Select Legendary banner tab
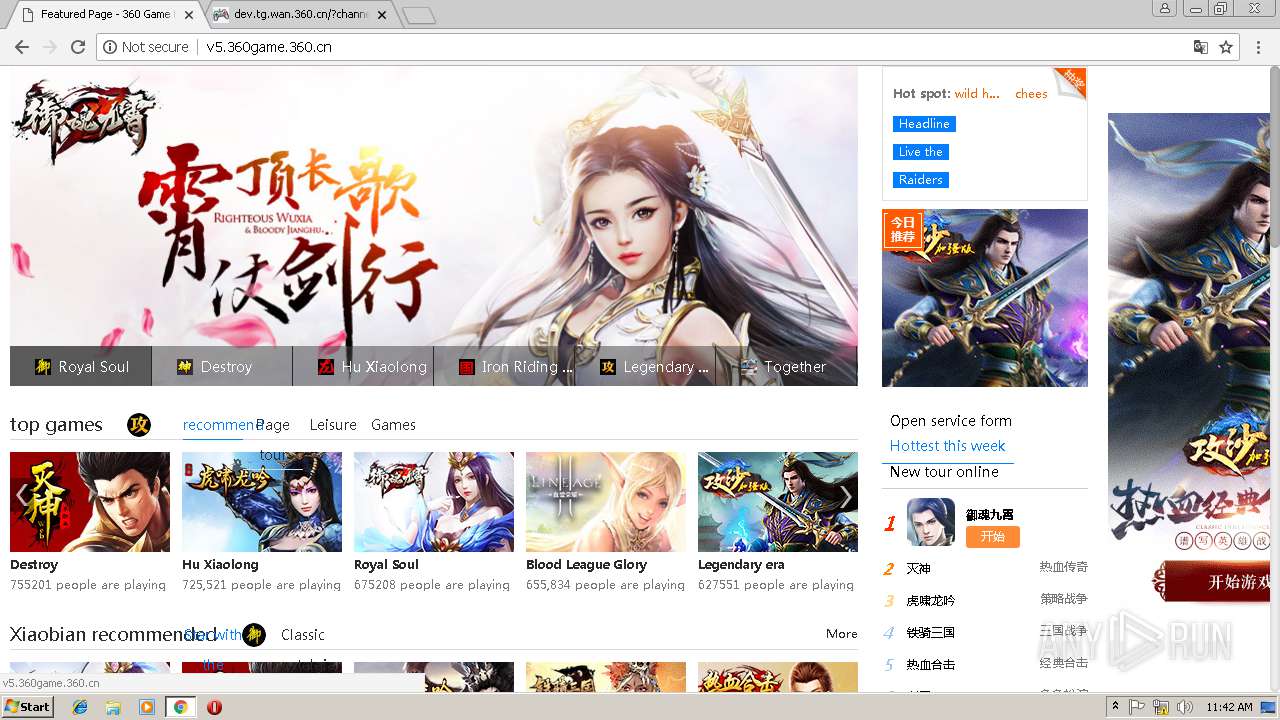The image size is (1280, 720). click(x=645, y=366)
